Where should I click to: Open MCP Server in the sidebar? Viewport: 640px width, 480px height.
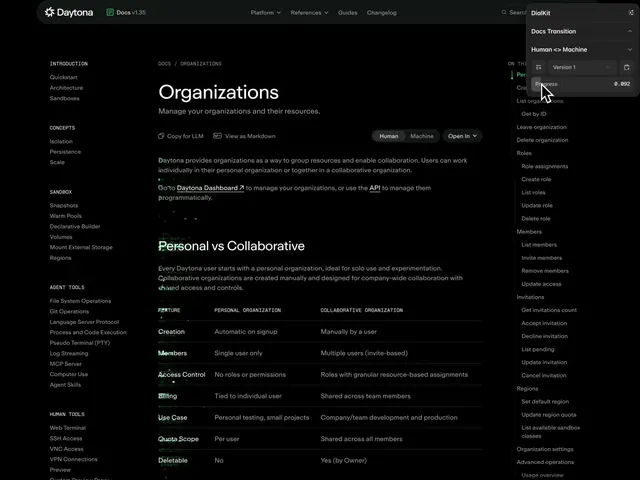coord(66,364)
